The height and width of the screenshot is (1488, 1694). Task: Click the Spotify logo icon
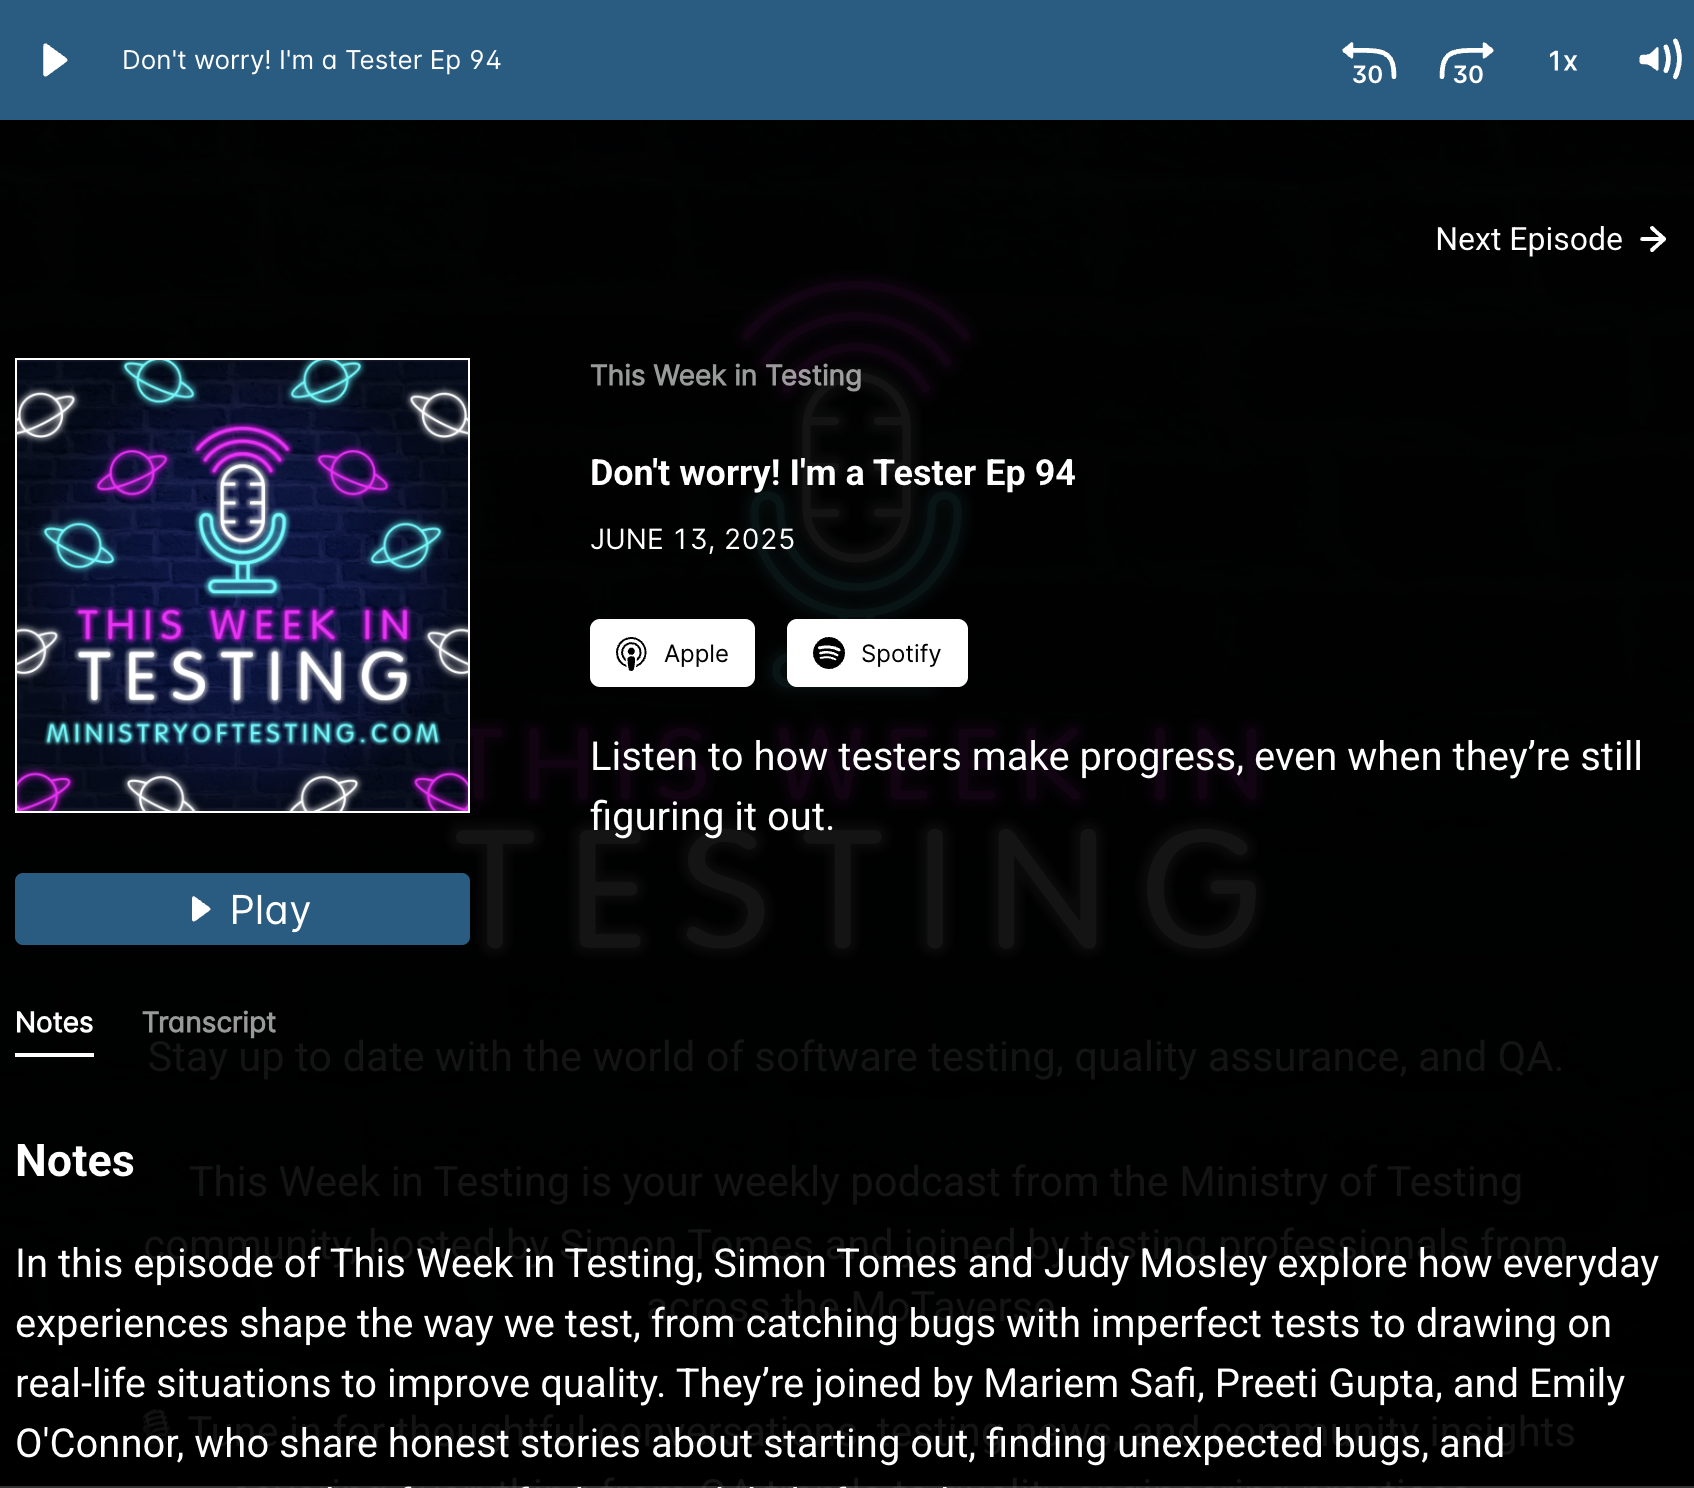pyautogui.click(x=829, y=653)
